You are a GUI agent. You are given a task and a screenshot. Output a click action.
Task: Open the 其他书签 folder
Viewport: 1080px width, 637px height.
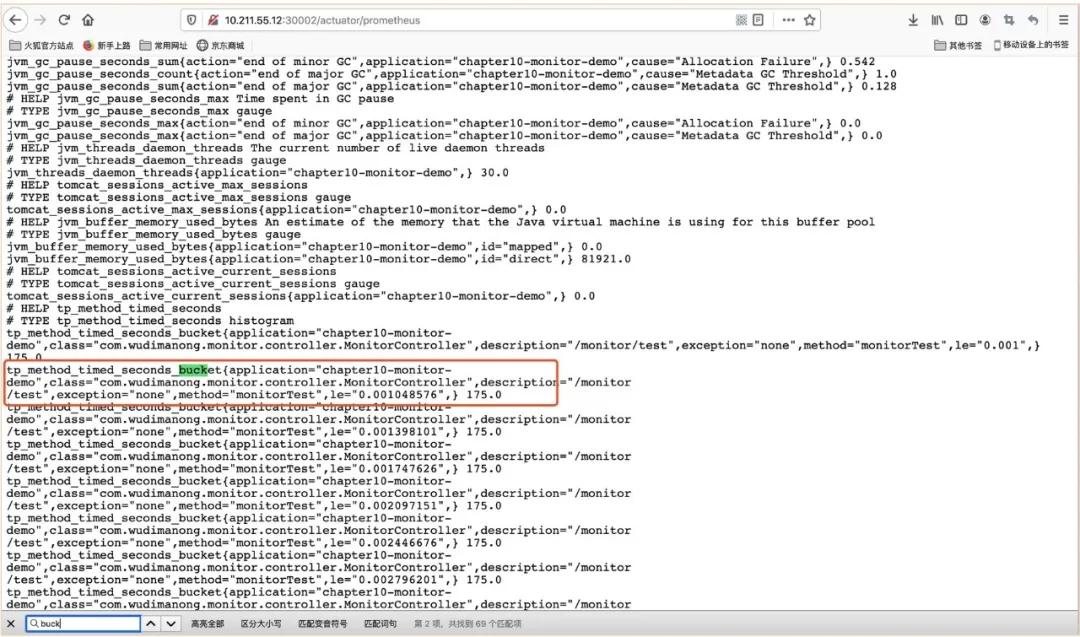point(958,45)
